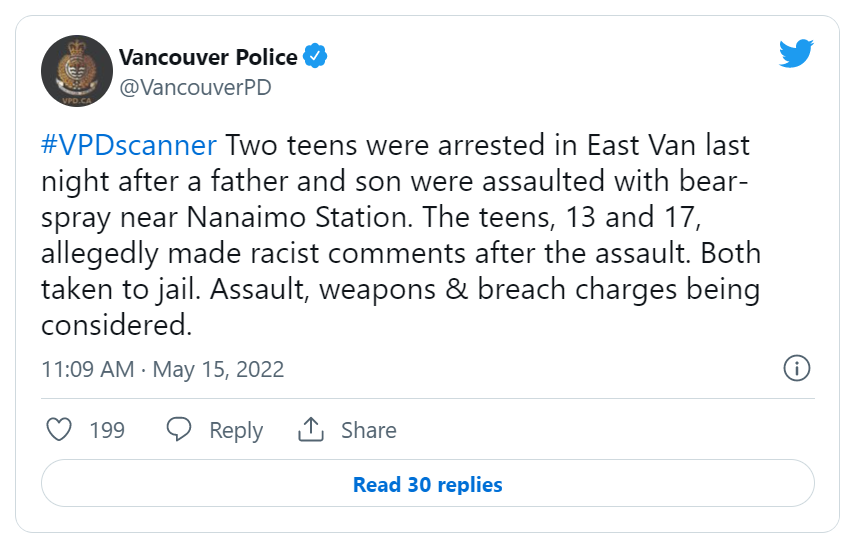Open the #VPDscanner hashtag
The height and width of the screenshot is (542, 855).
click(129, 146)
